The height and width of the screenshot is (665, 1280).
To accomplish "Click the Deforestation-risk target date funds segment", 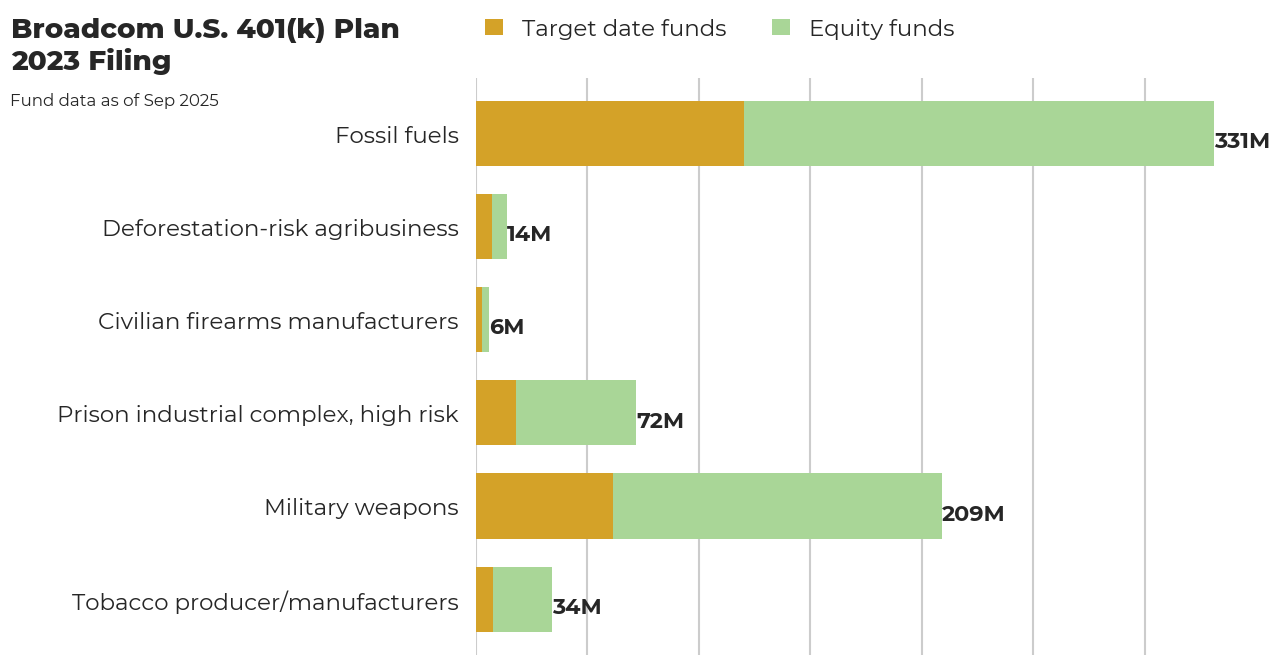I will [x=484, y=226].
